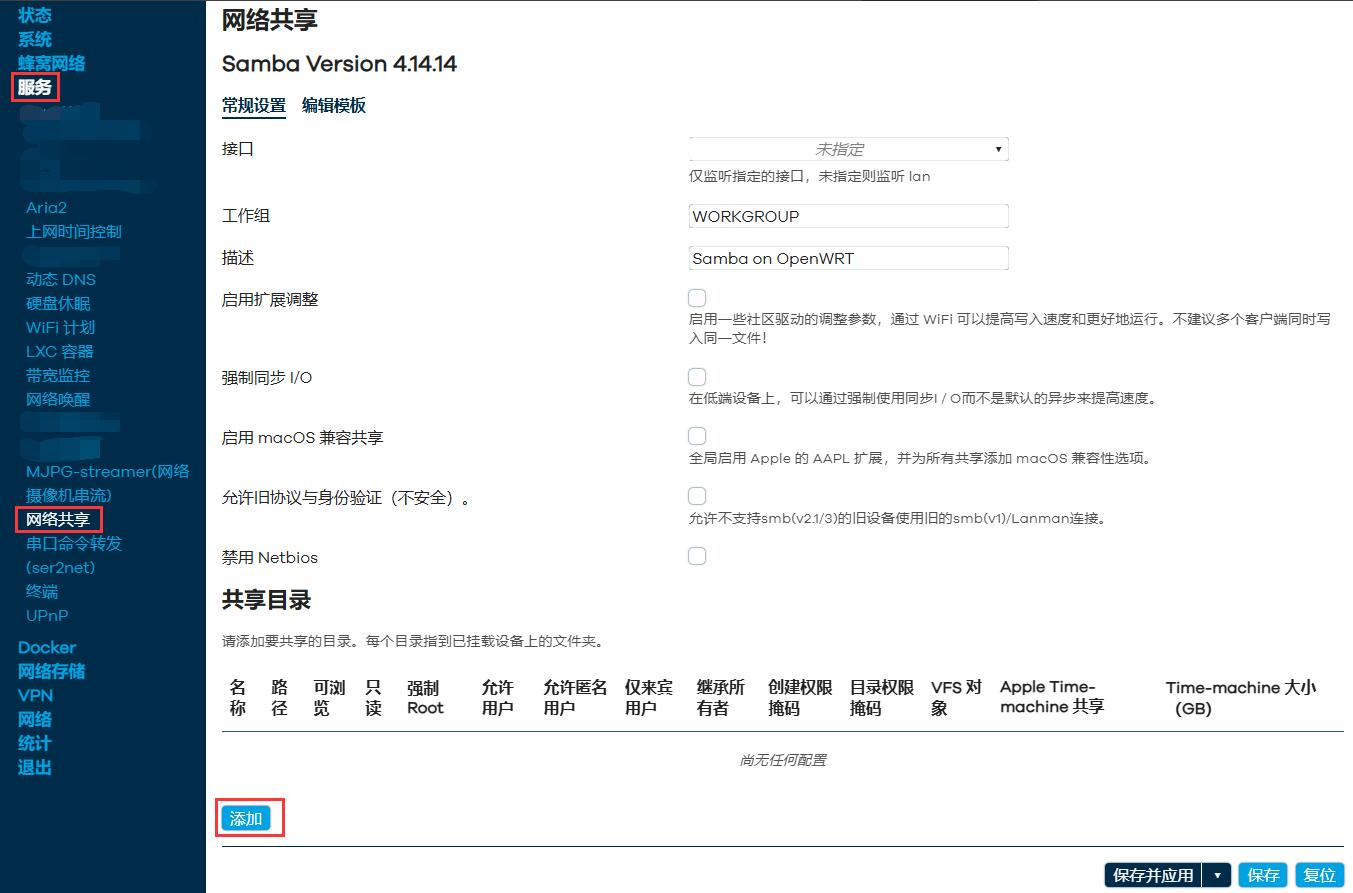Click the 保存 button
1353x893 pixels.
(1263, 875)
